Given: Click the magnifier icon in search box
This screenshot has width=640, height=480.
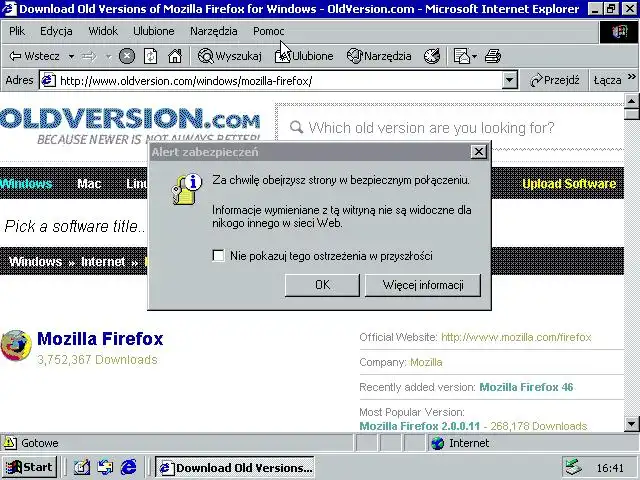Looking at the screenshot, I should click(296, 127).
